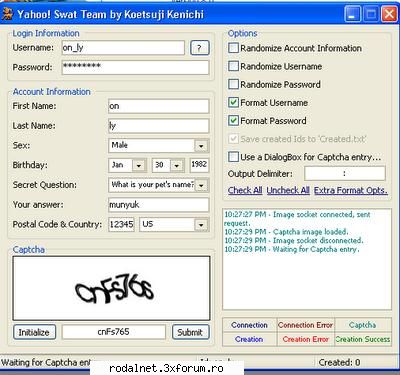Click the Username field containing on_ly
Screen dimensions: 400x375
click(123, 48)
